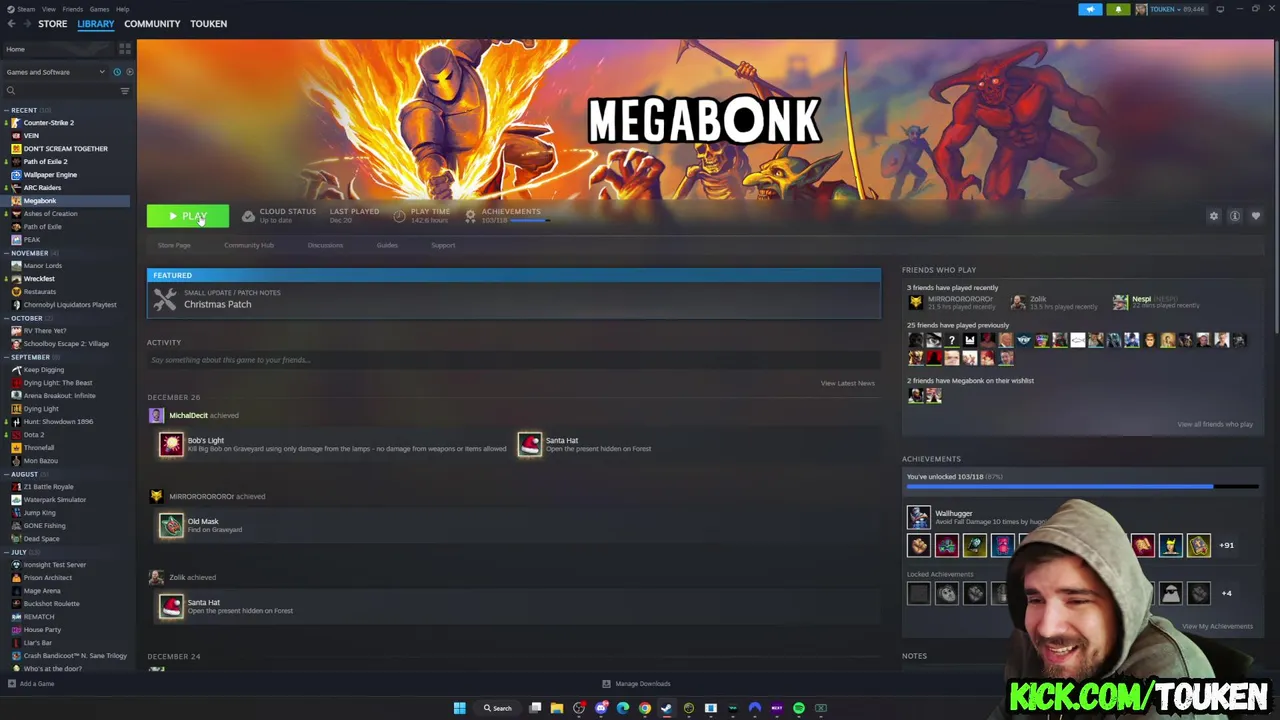The height and width of the screenshot is (720, 1280).
Task: Open Spotify from taskbar
Action: pos(799,708)
